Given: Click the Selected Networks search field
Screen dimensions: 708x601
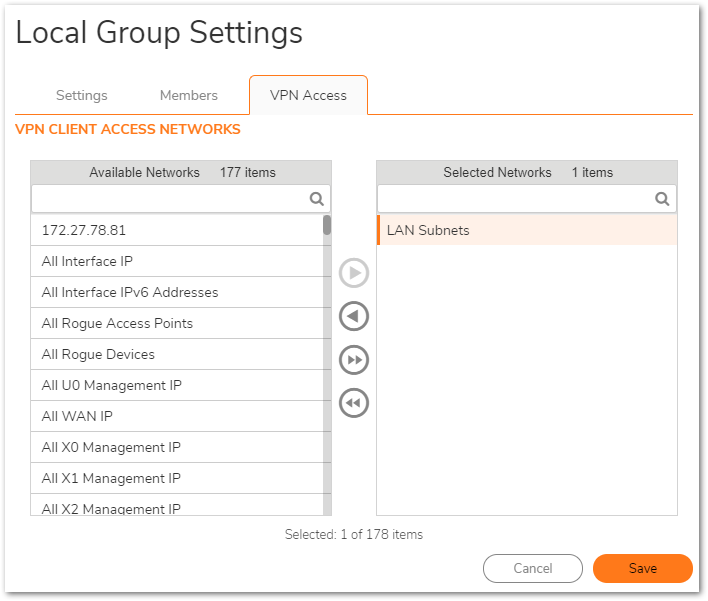Looking at the screenshot, I should (527, 199).
